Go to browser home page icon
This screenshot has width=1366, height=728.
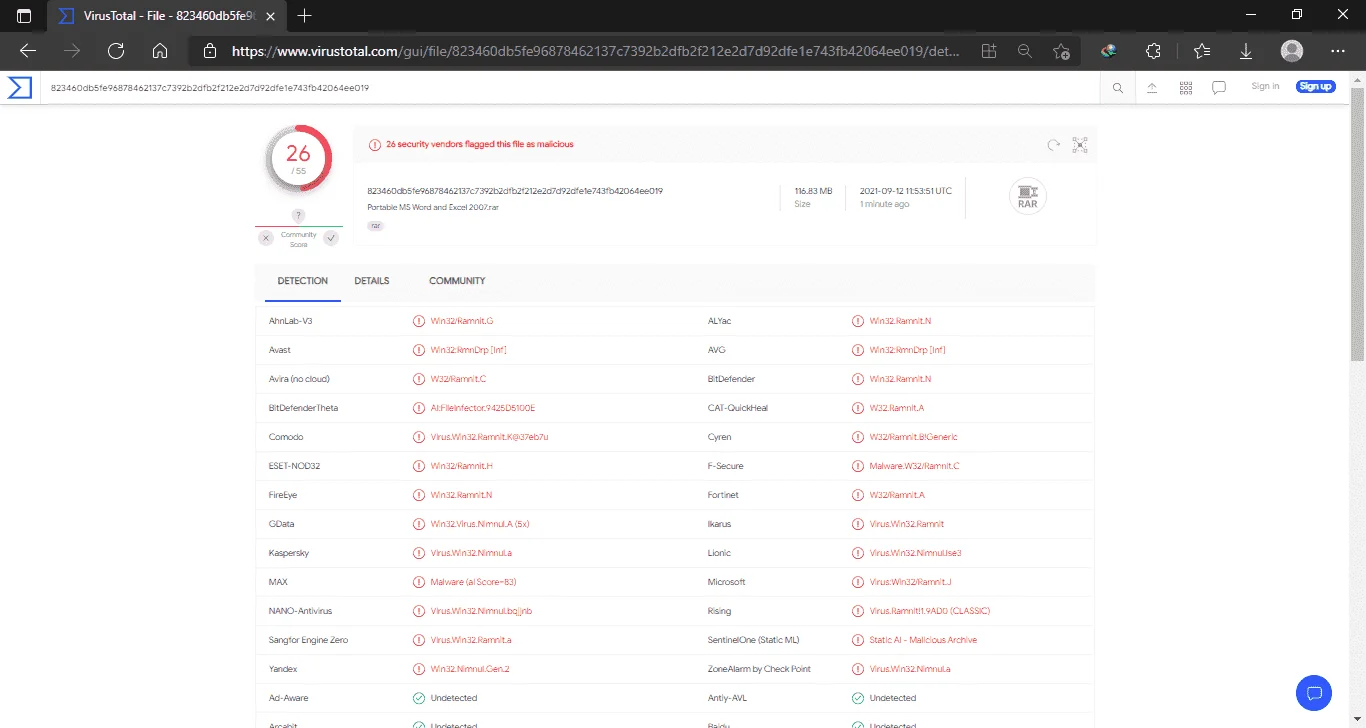click(x=159, y=51)
